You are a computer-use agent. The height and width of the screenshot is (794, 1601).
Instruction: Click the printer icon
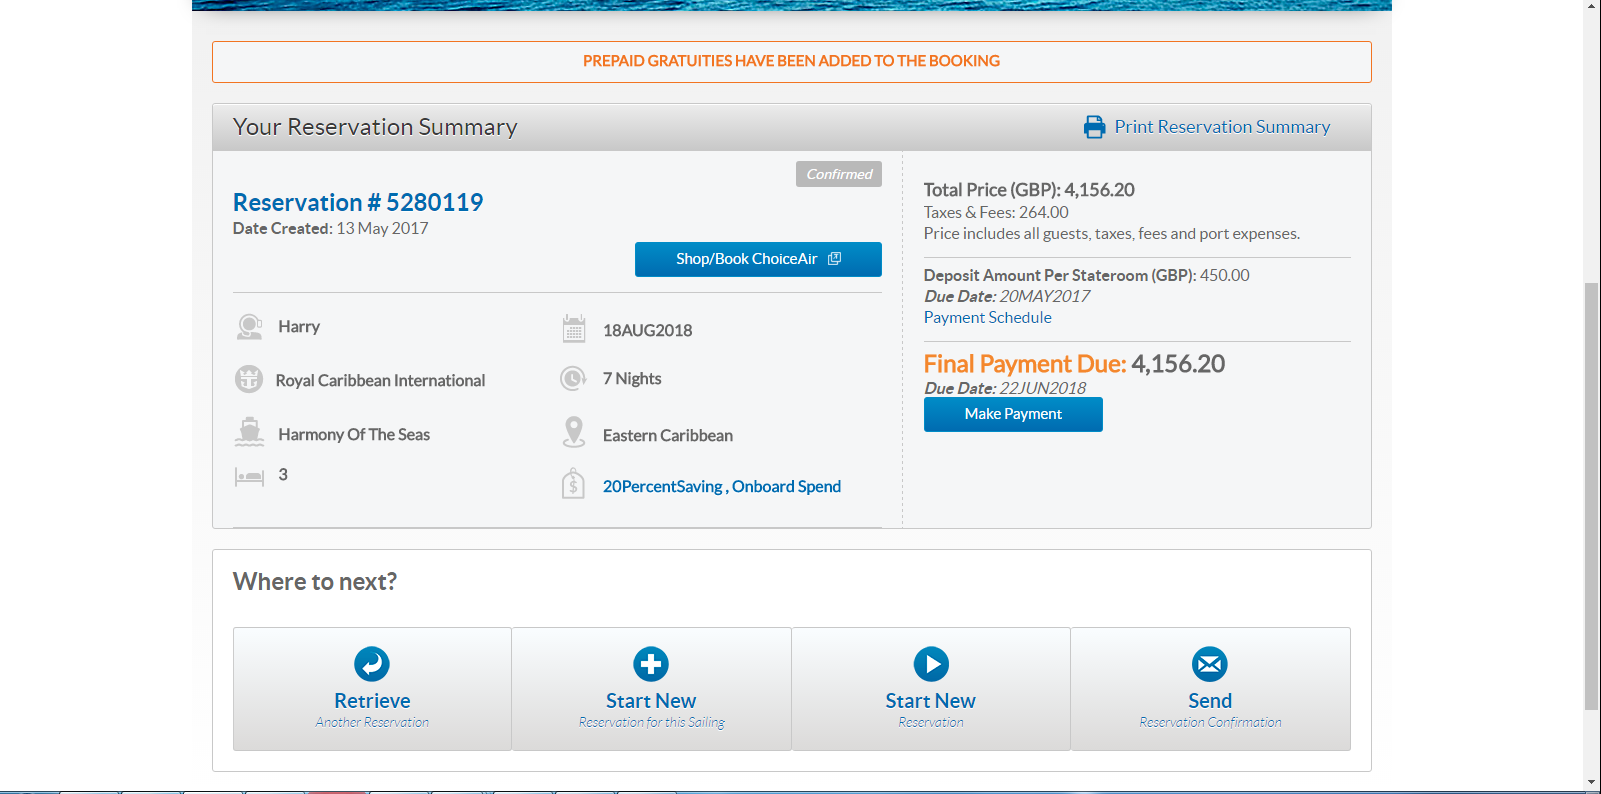click(1094, 127)
